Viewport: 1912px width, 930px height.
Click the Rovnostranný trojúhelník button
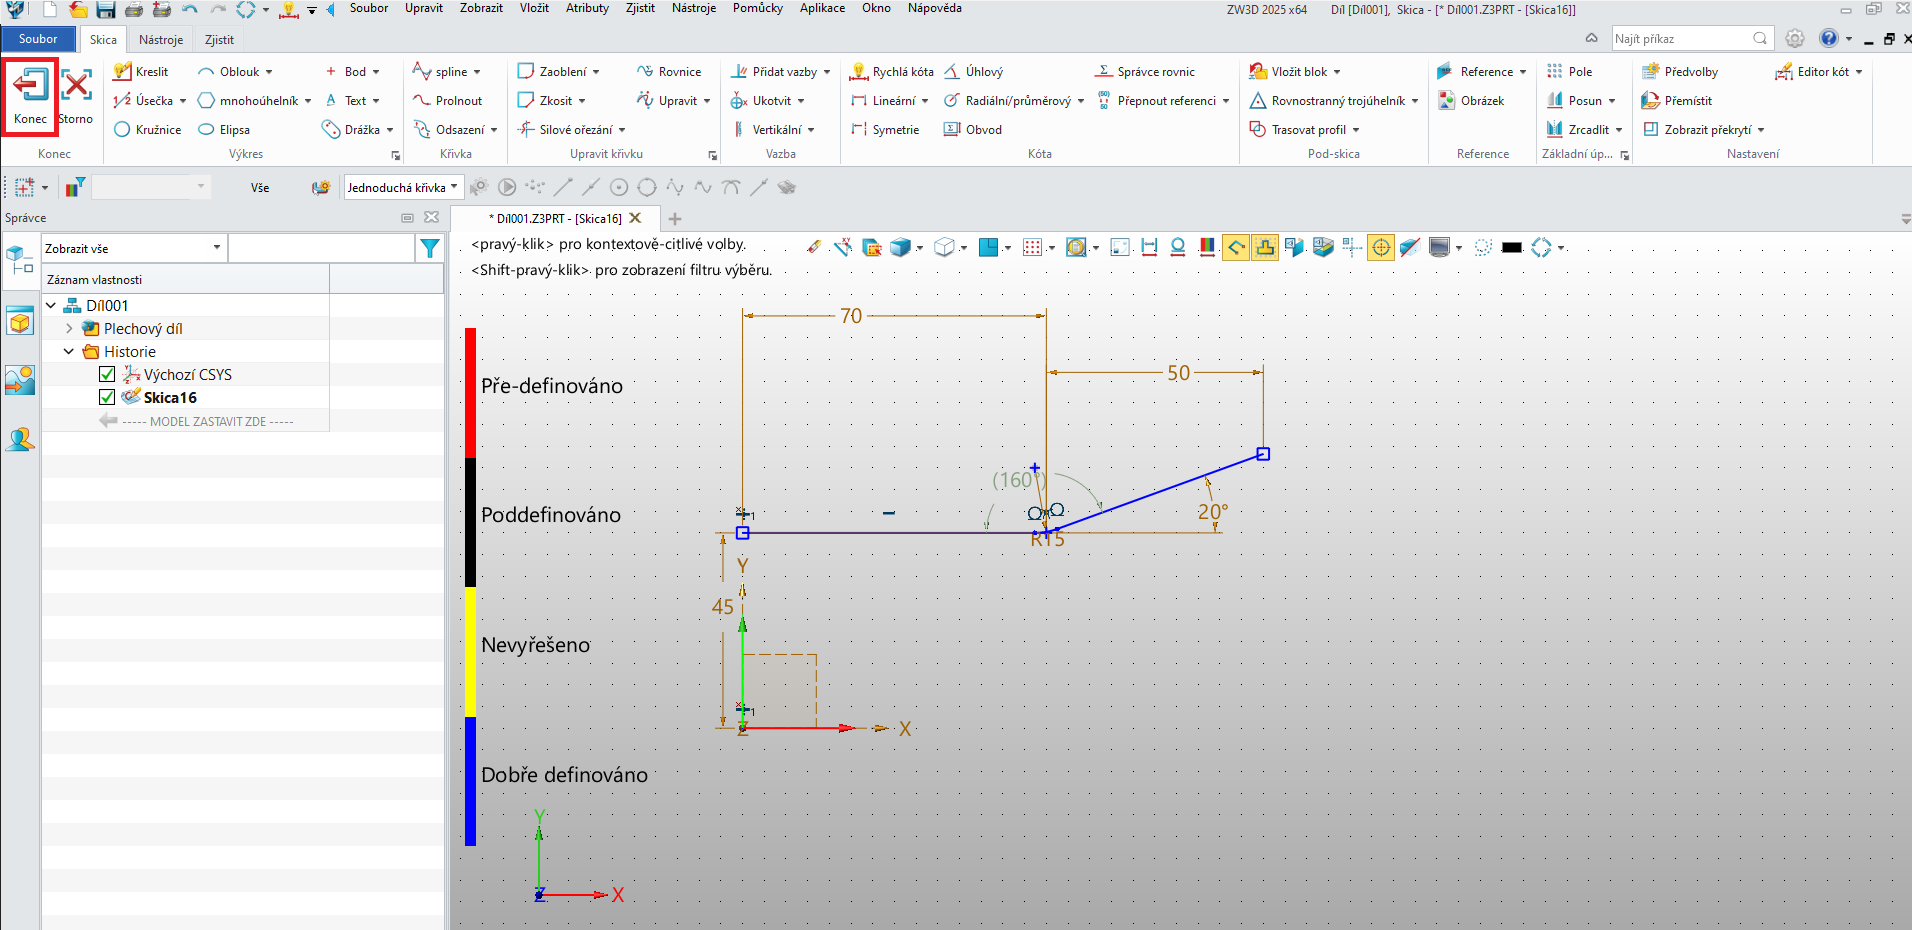(x=1334, y=101)
